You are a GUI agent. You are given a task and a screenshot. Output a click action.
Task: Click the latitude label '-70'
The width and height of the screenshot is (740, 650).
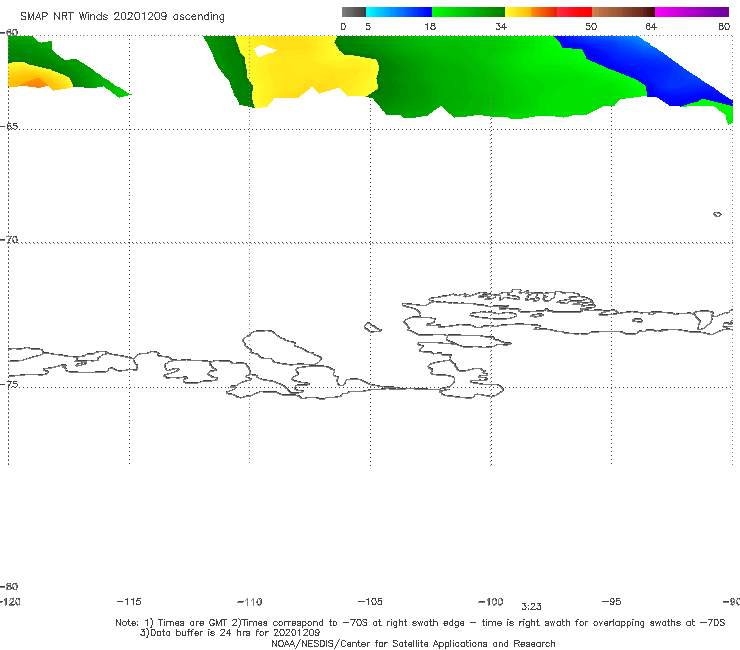9,240
